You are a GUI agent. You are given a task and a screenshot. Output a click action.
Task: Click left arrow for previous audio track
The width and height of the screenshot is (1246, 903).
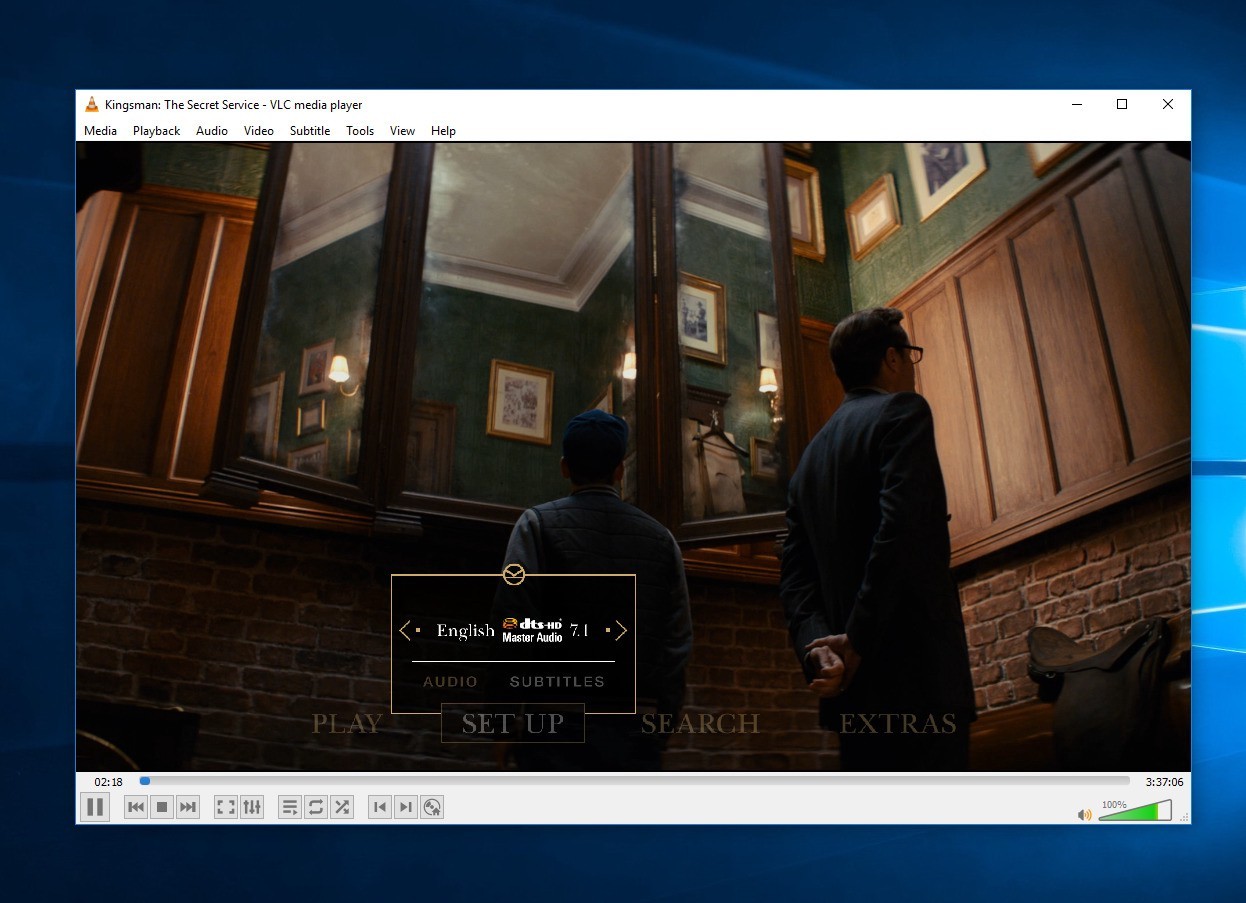coord(404,630)
